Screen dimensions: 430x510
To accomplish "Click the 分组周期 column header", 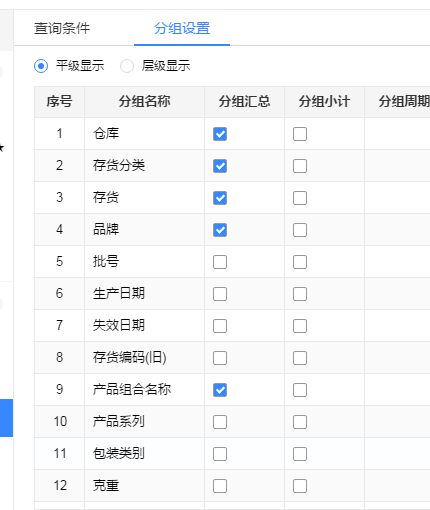I will tap(397, 102).
